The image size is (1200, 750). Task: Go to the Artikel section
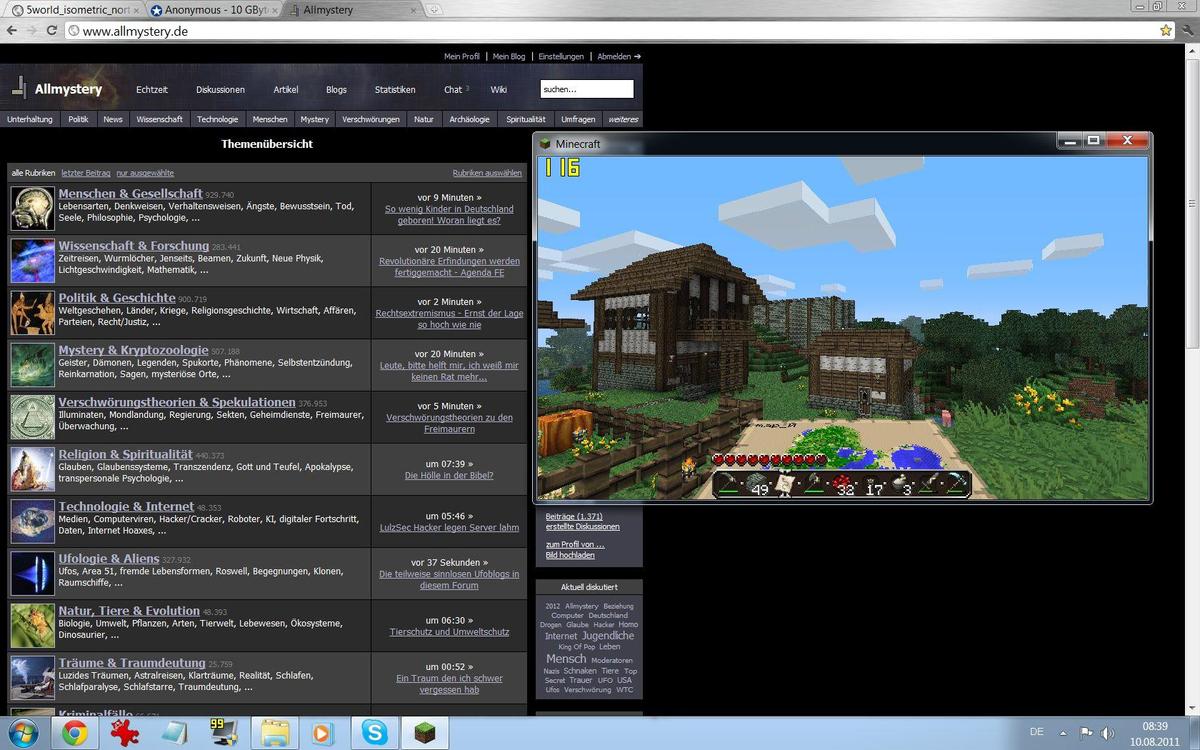286,89
